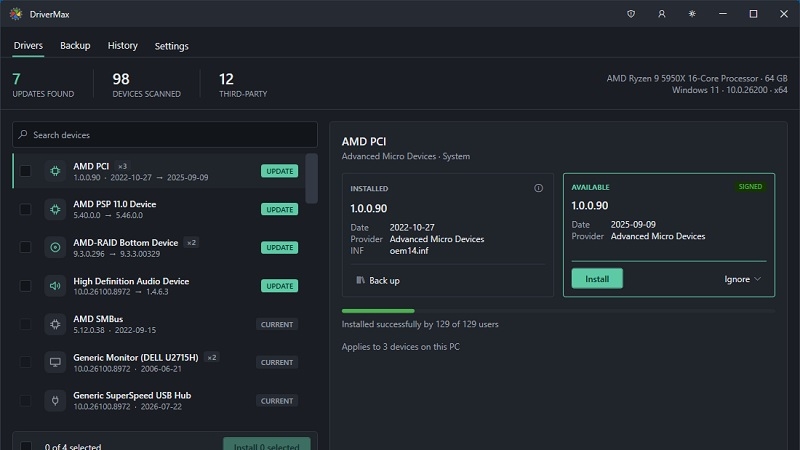Click the Install button for AMD PCI
800x450 pixels.
(x=597, y=279)
